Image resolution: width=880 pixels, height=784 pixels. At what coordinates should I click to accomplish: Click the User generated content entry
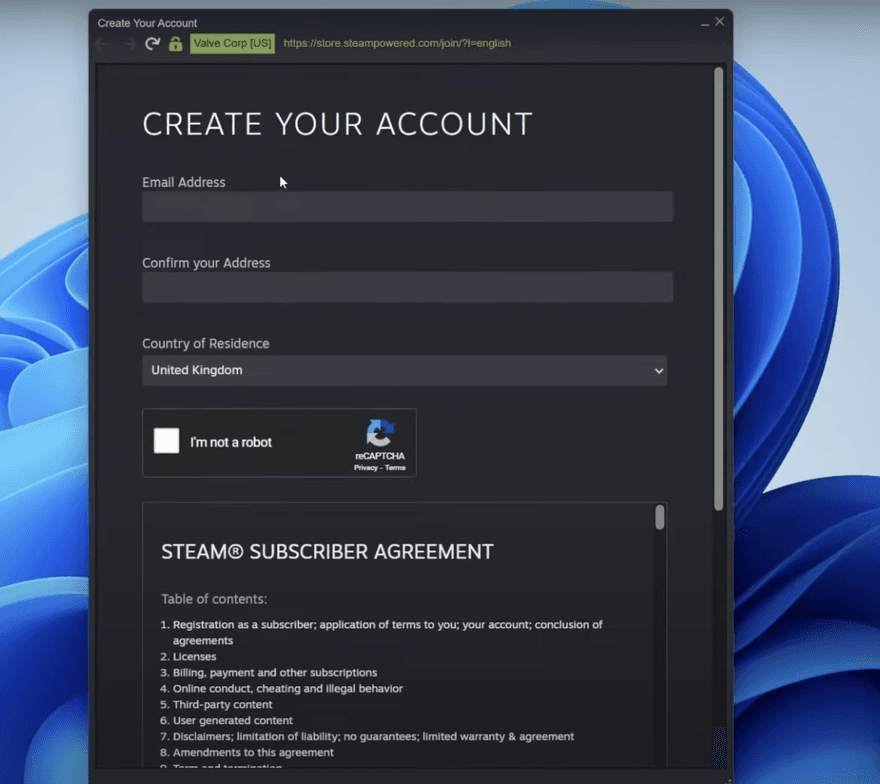[233, 721]
